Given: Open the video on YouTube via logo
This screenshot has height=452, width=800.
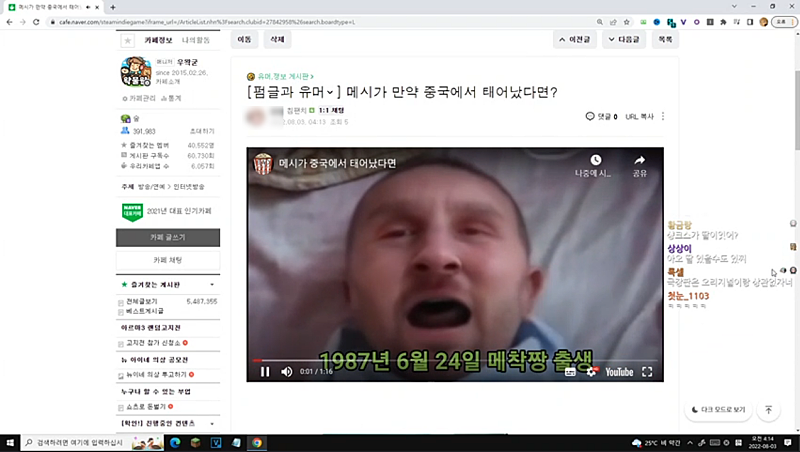Looking at the screenshot, I should pos(619,372).
